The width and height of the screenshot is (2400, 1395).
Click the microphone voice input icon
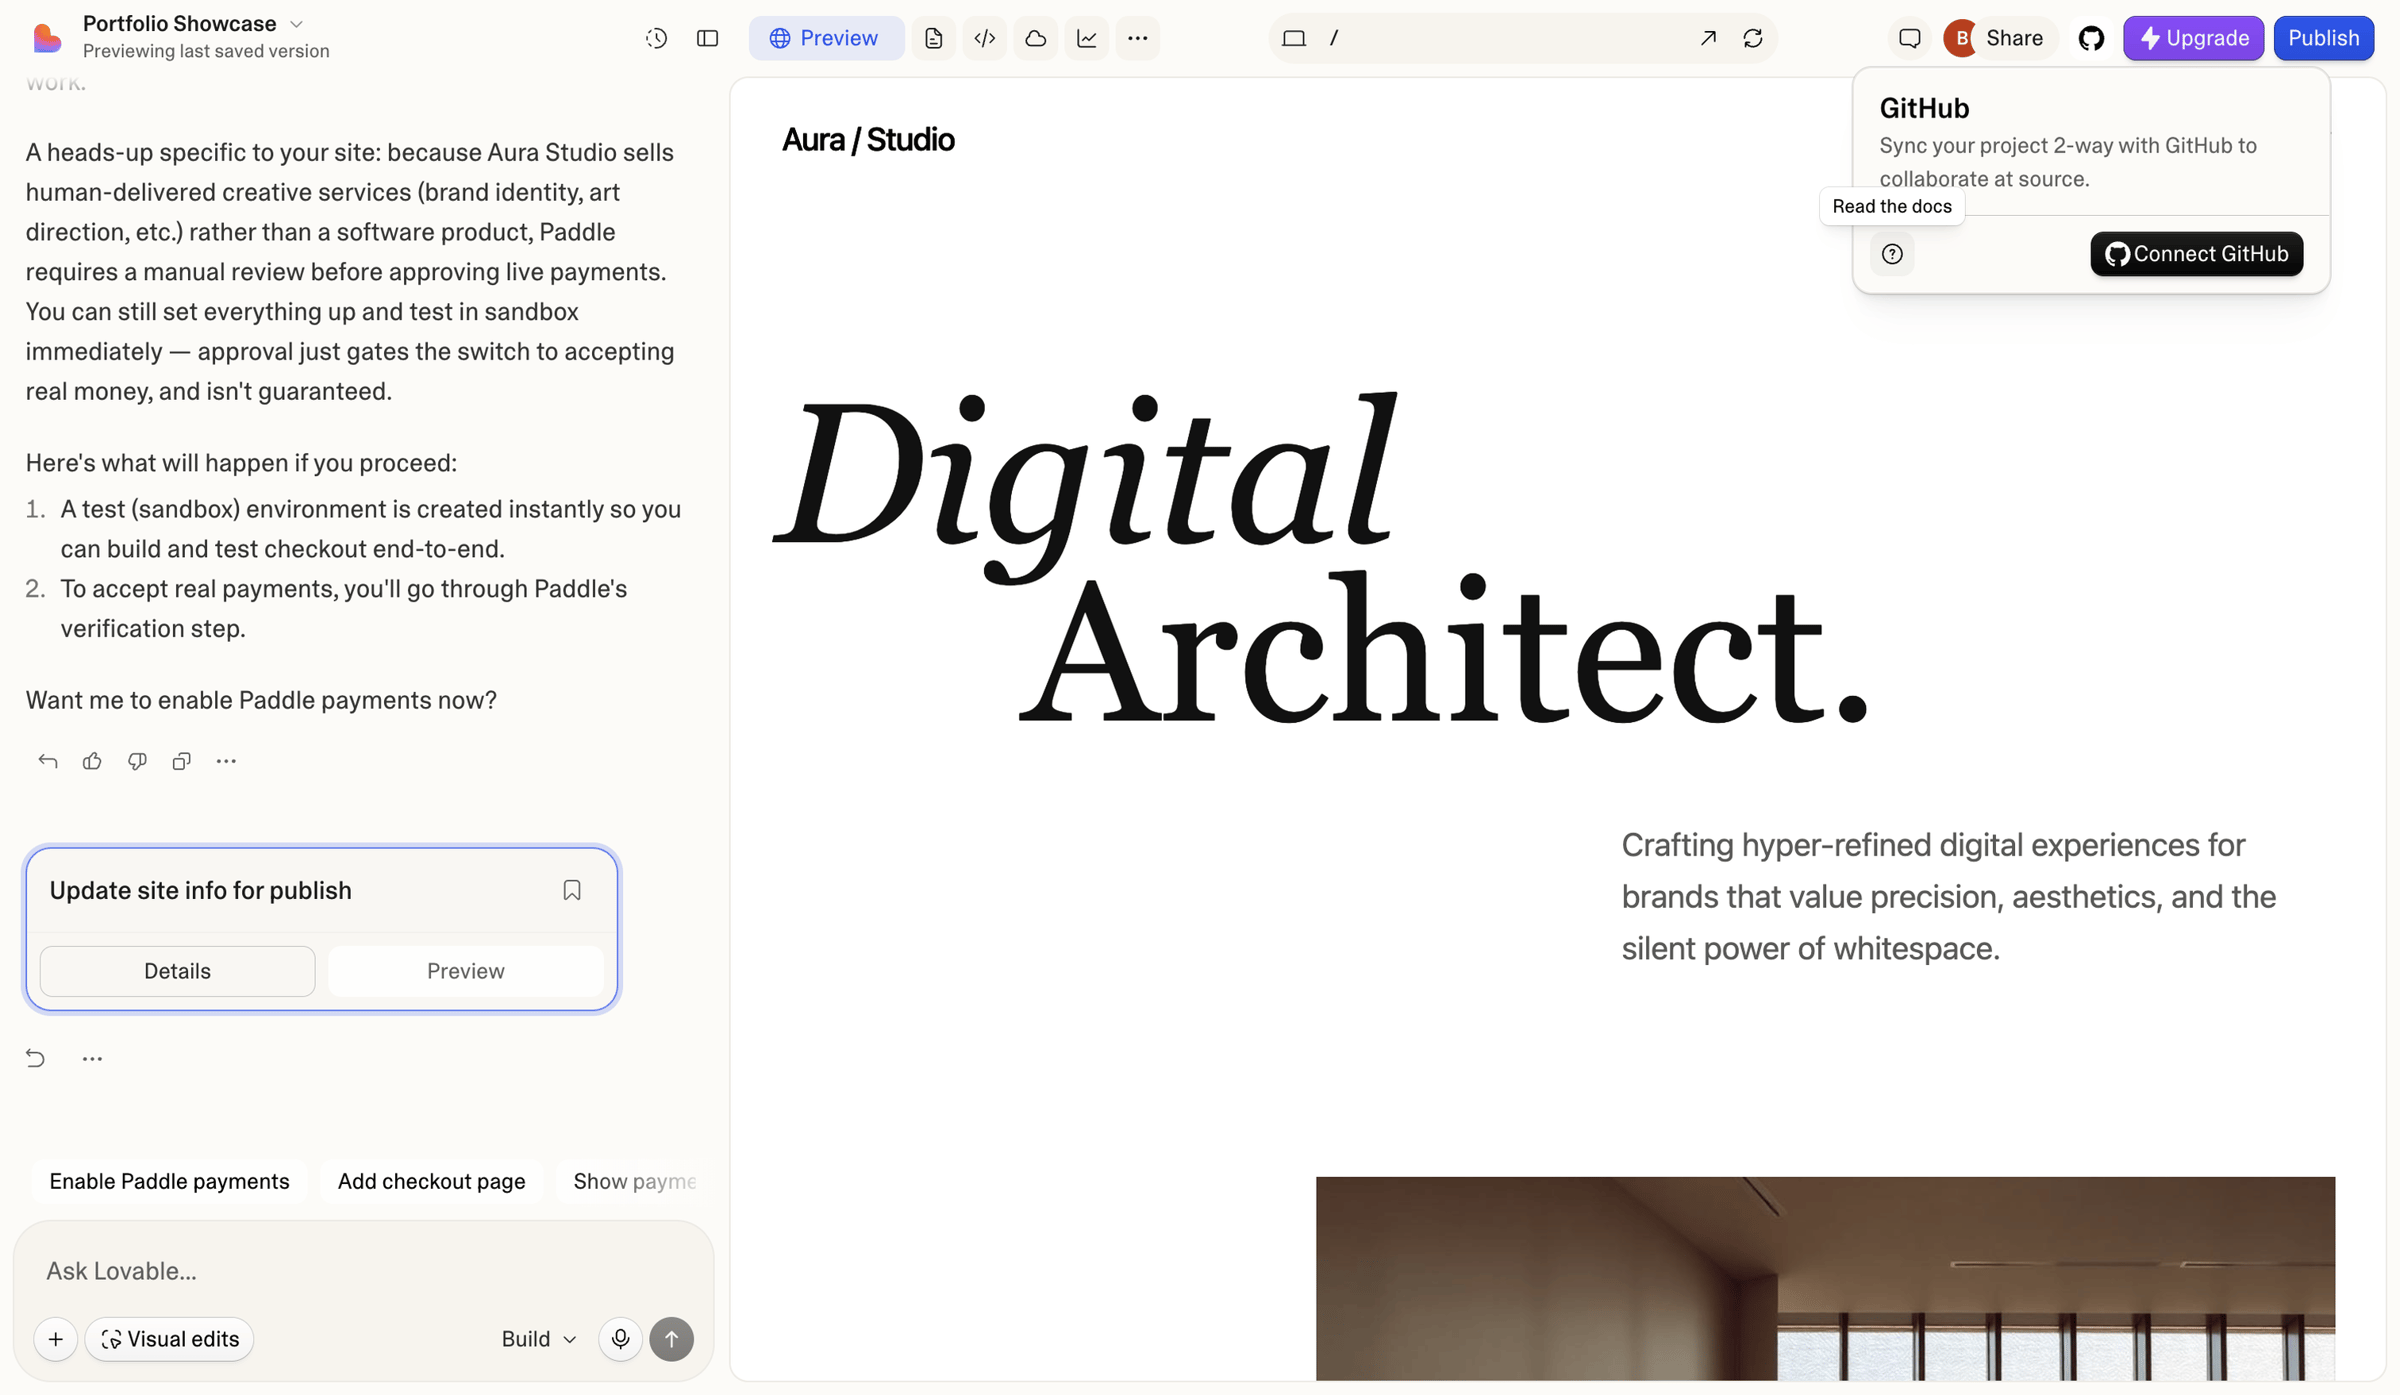click(x=620, y=1339)
